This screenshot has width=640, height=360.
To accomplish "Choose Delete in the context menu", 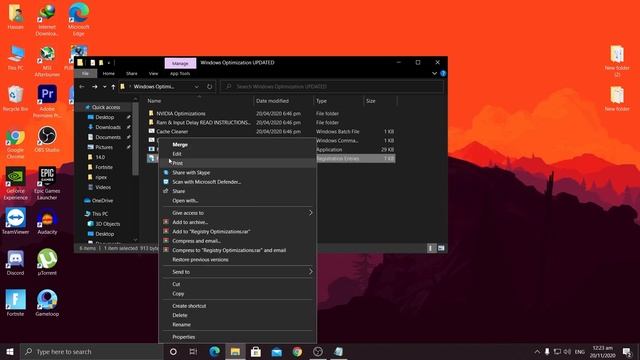I will pos(238,315).
